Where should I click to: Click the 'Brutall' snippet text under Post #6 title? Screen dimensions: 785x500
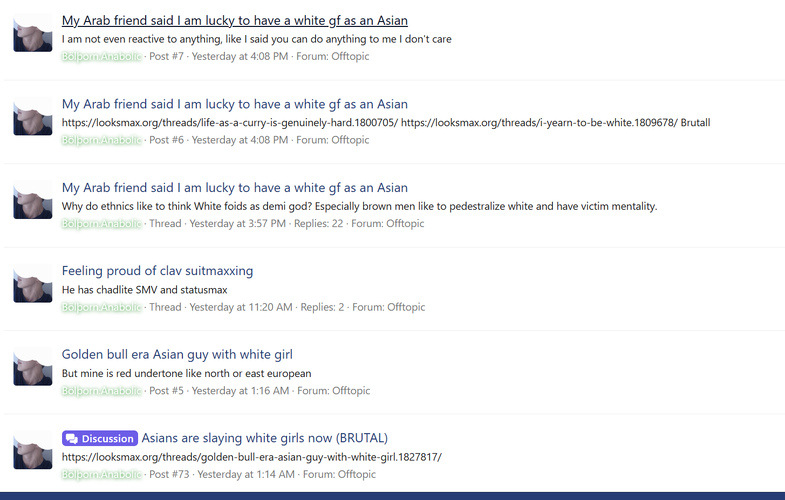point(695,123)
